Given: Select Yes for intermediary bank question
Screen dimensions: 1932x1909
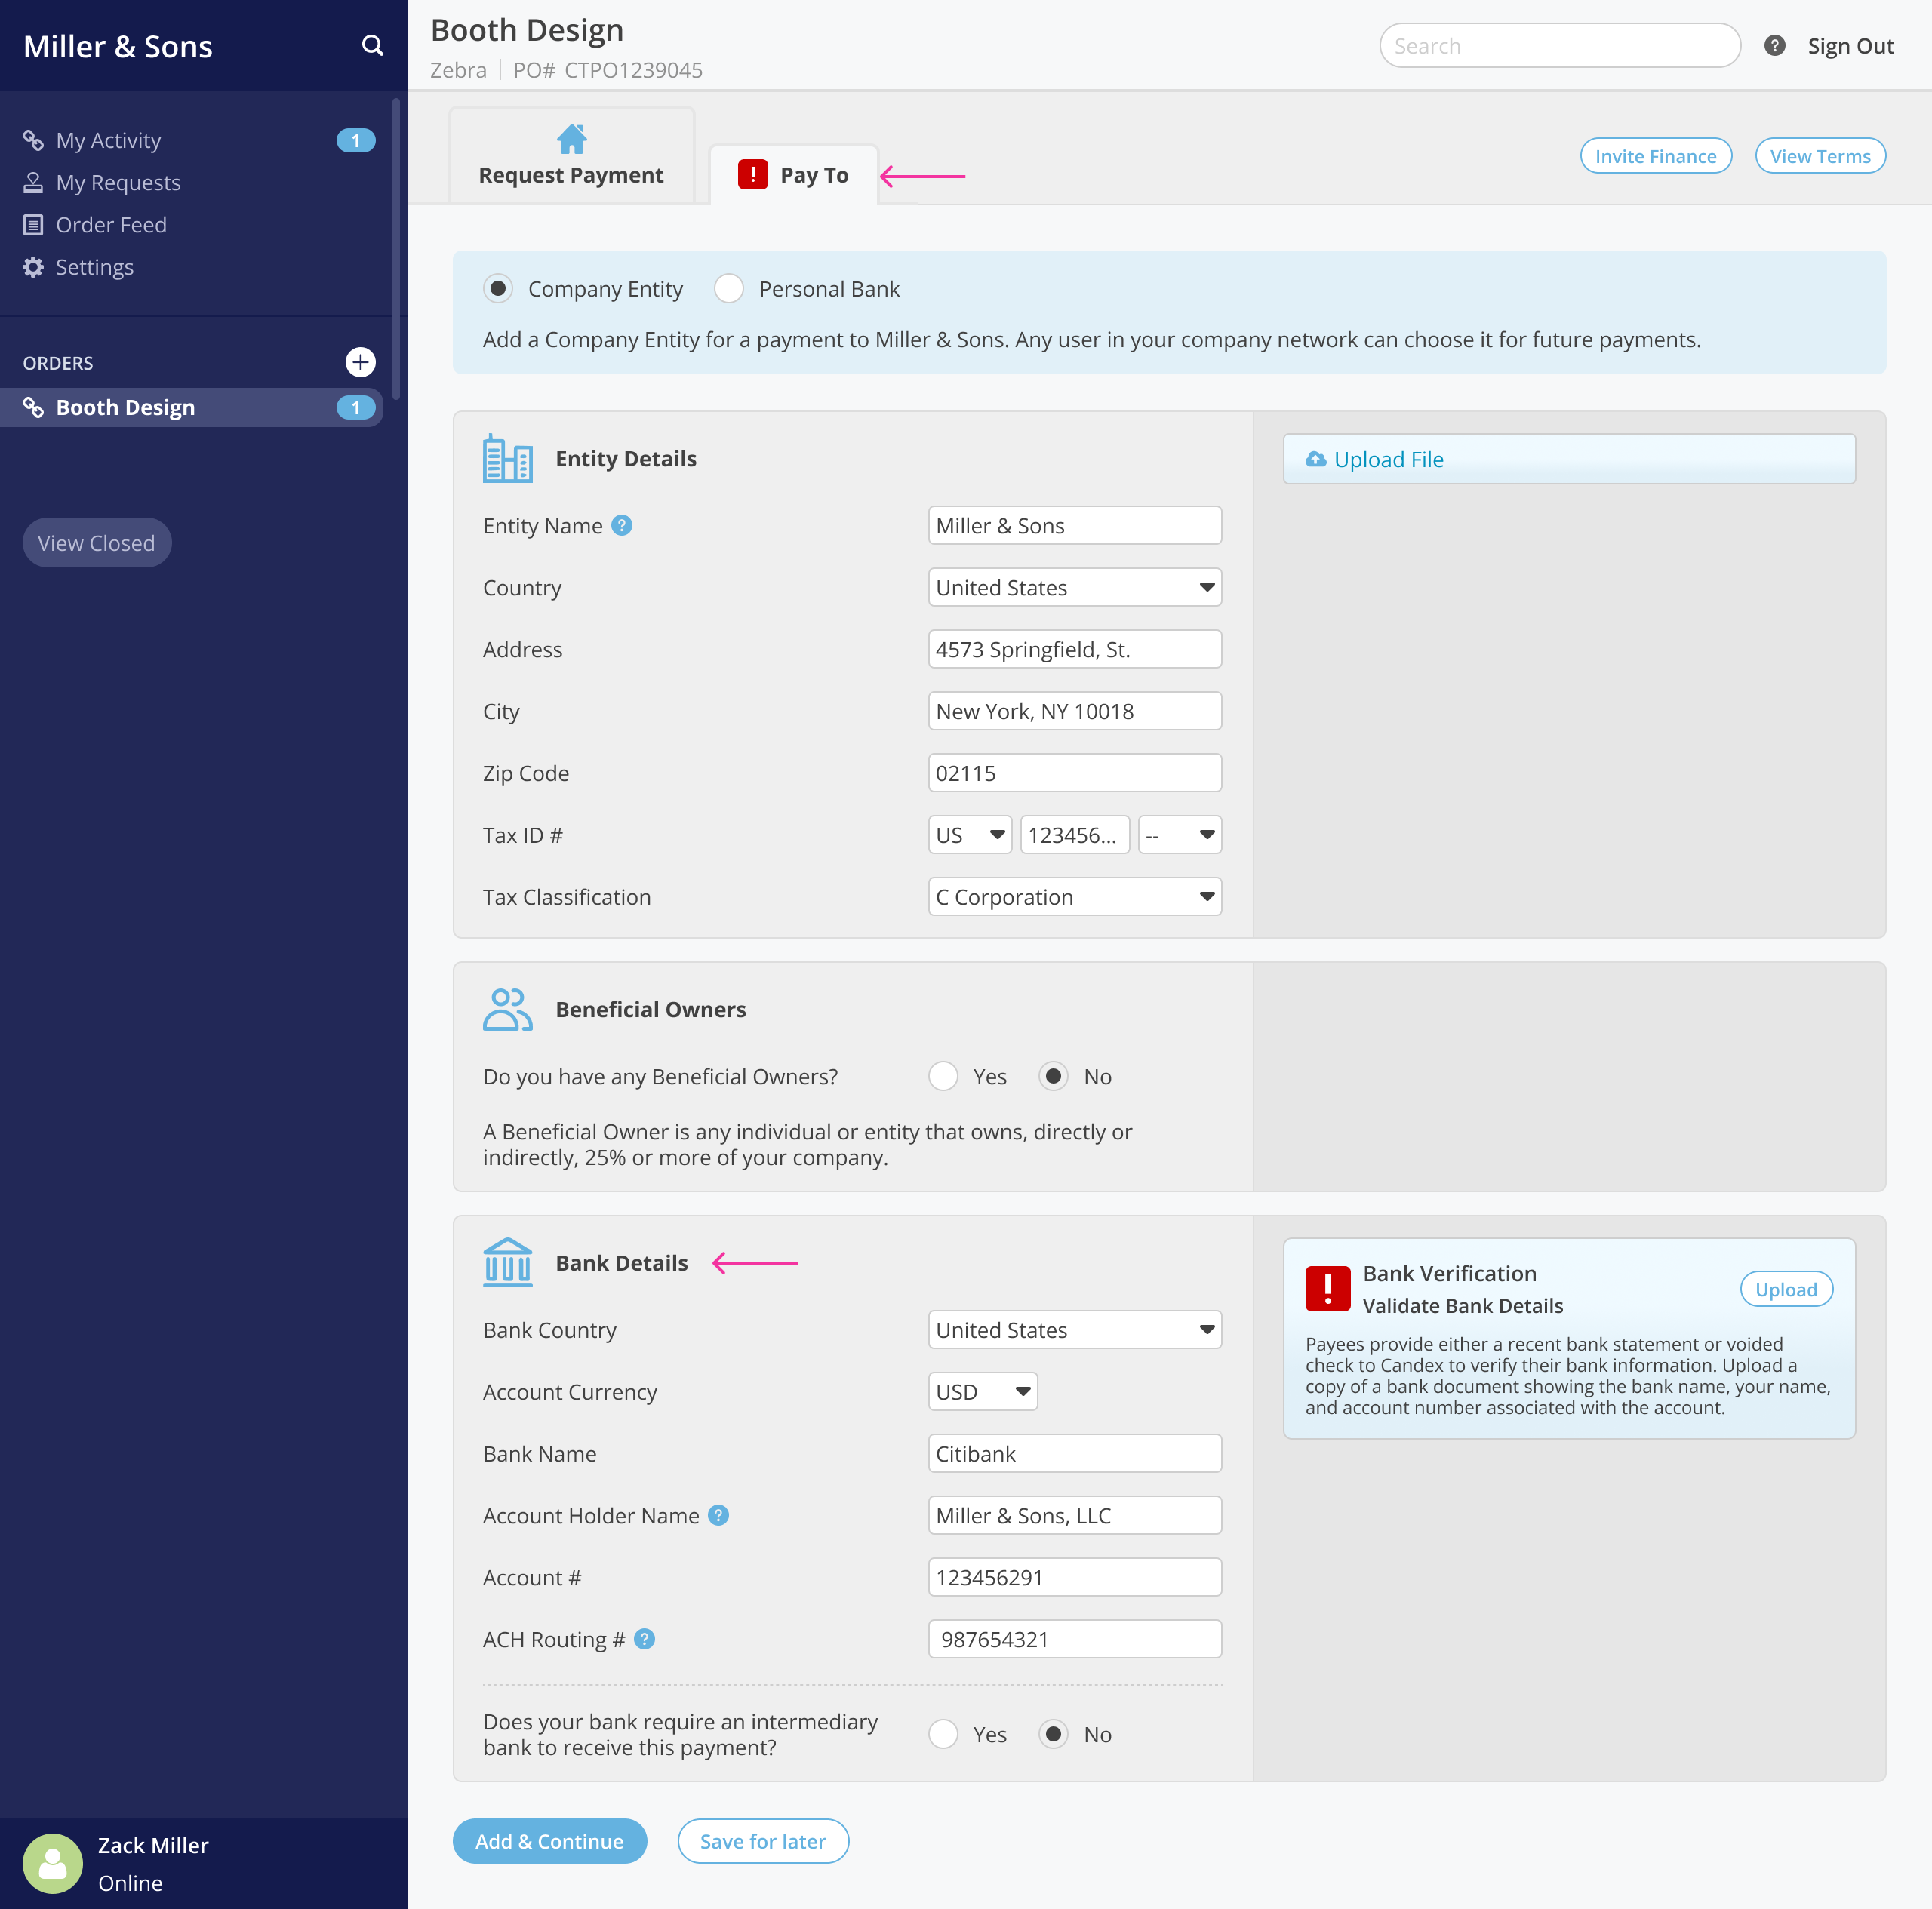Looking at the screenshot, I should [x=943, y=1734].
